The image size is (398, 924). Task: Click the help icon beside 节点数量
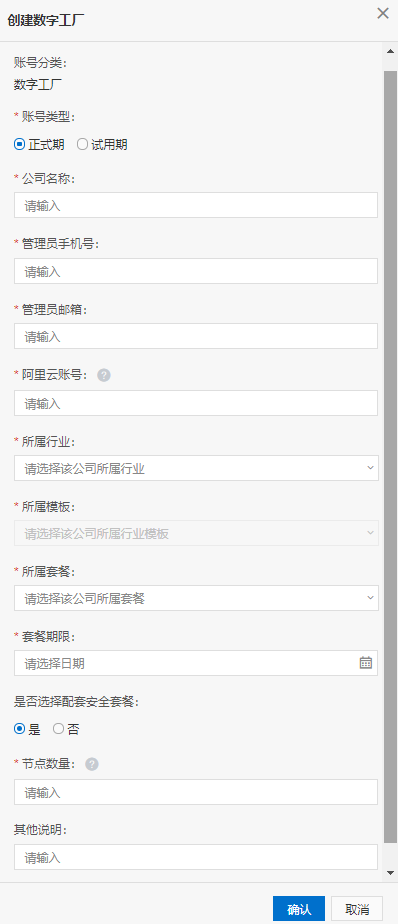coord(91,764)
